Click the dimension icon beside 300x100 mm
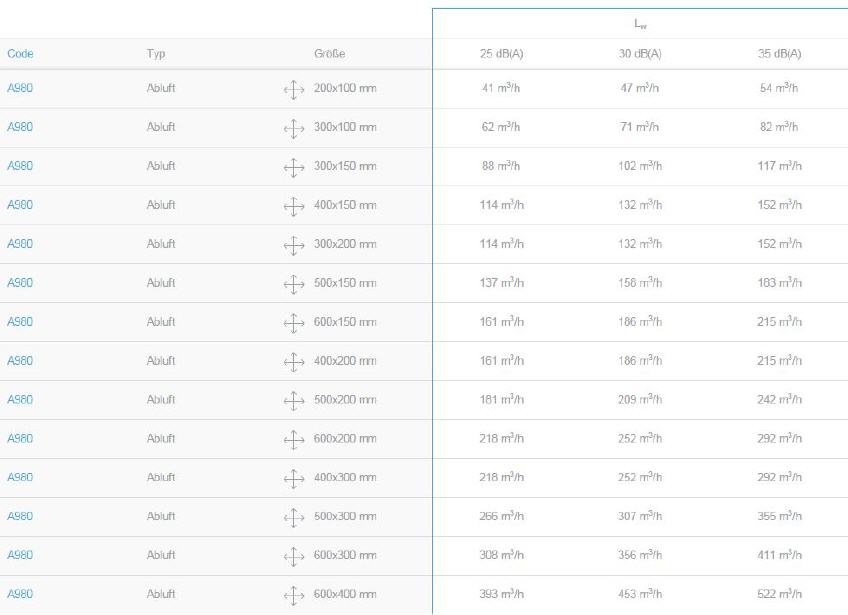This screenshot has width=848, height=615. point(294,129)
